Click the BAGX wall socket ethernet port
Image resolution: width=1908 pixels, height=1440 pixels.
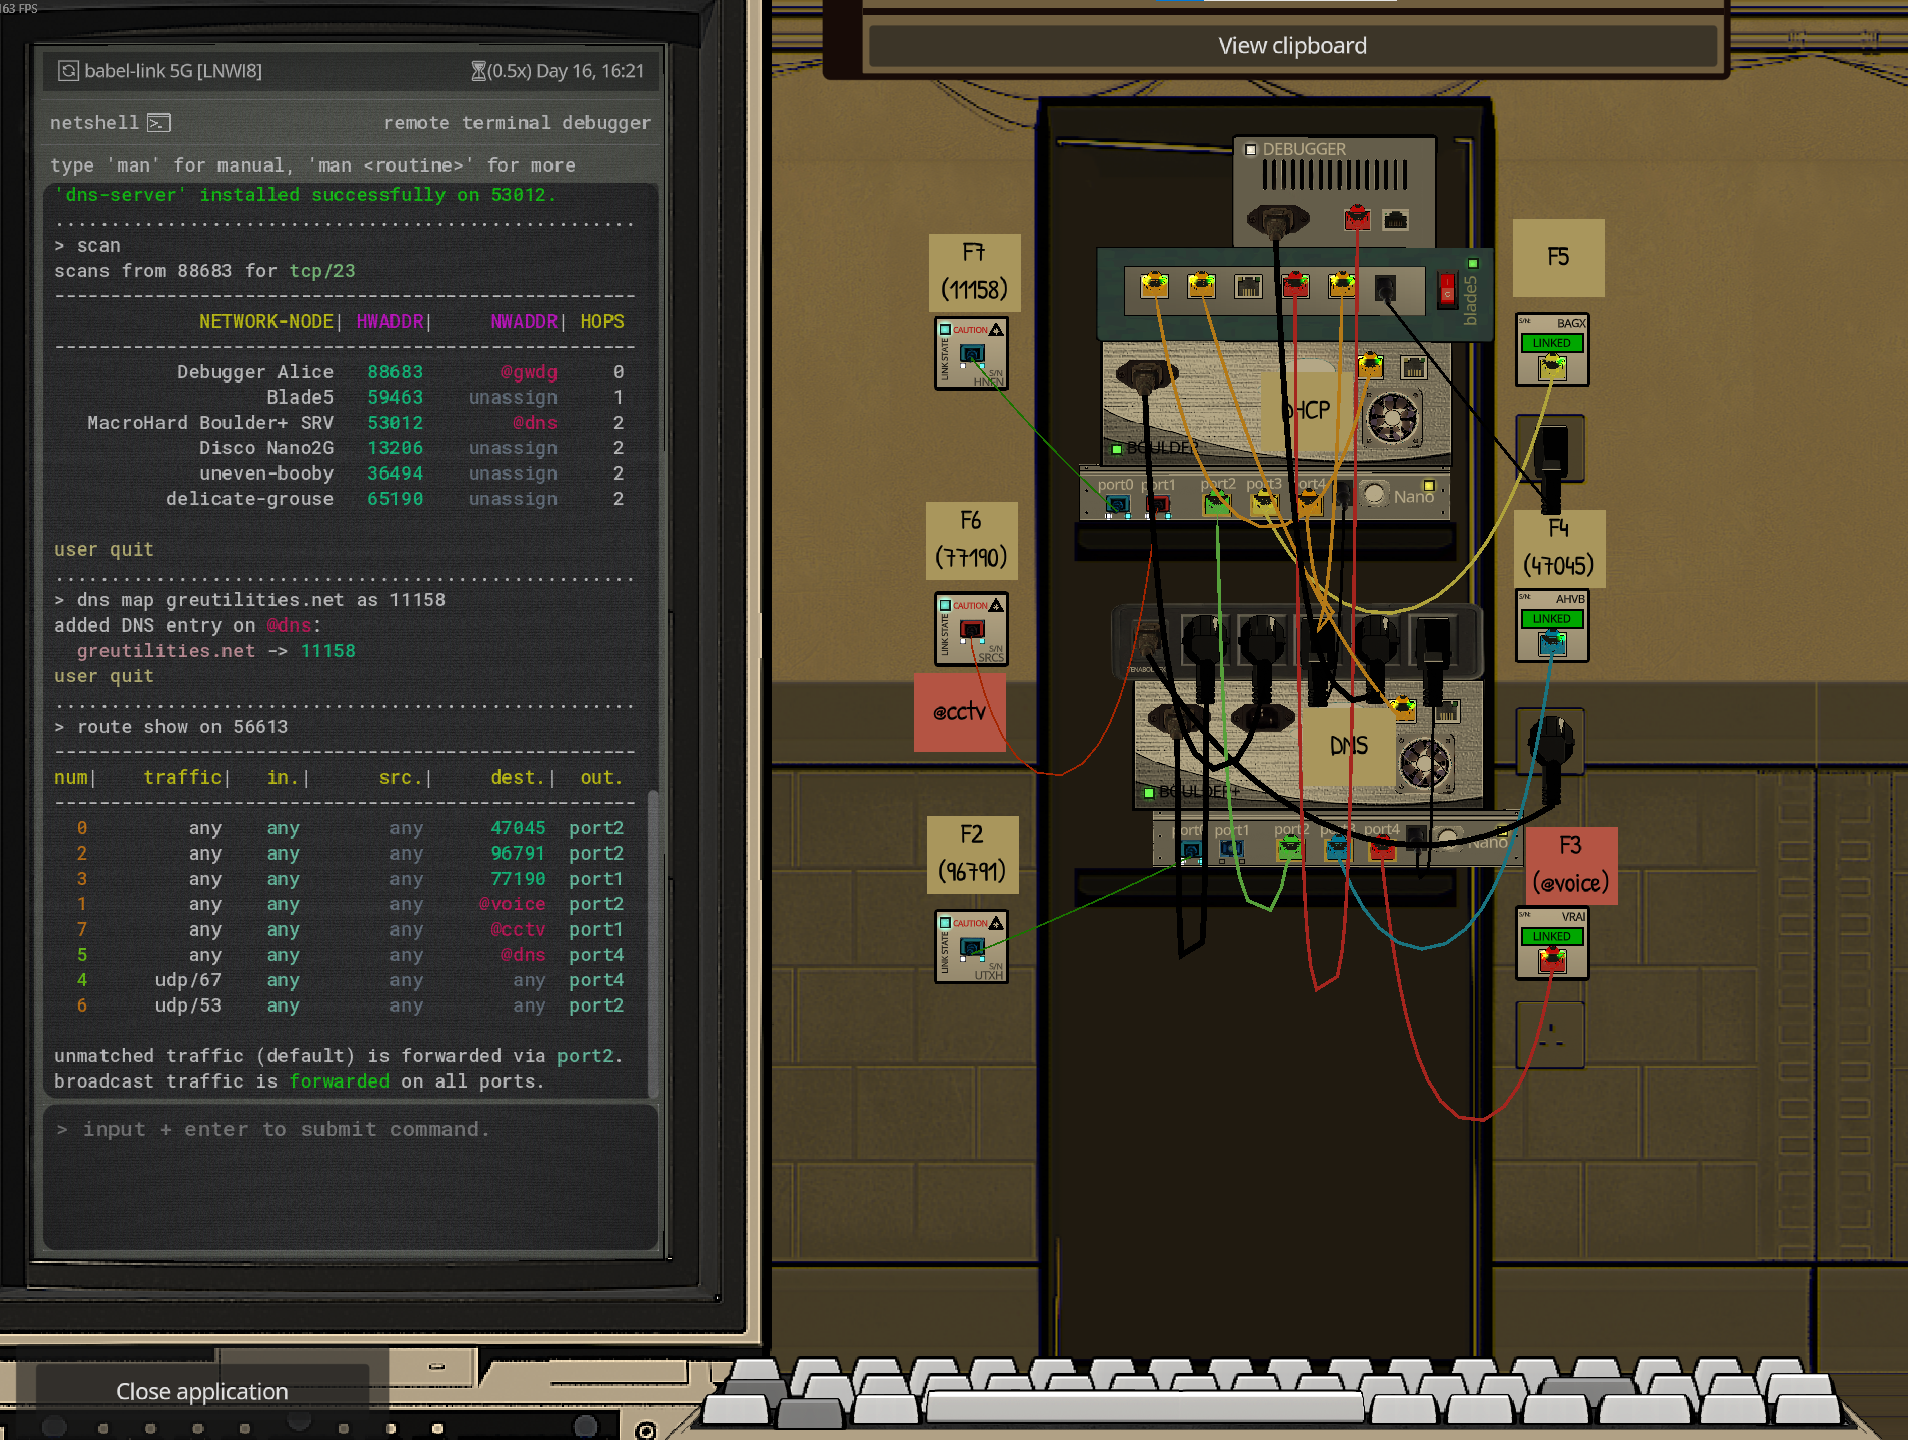point(1552,367)
